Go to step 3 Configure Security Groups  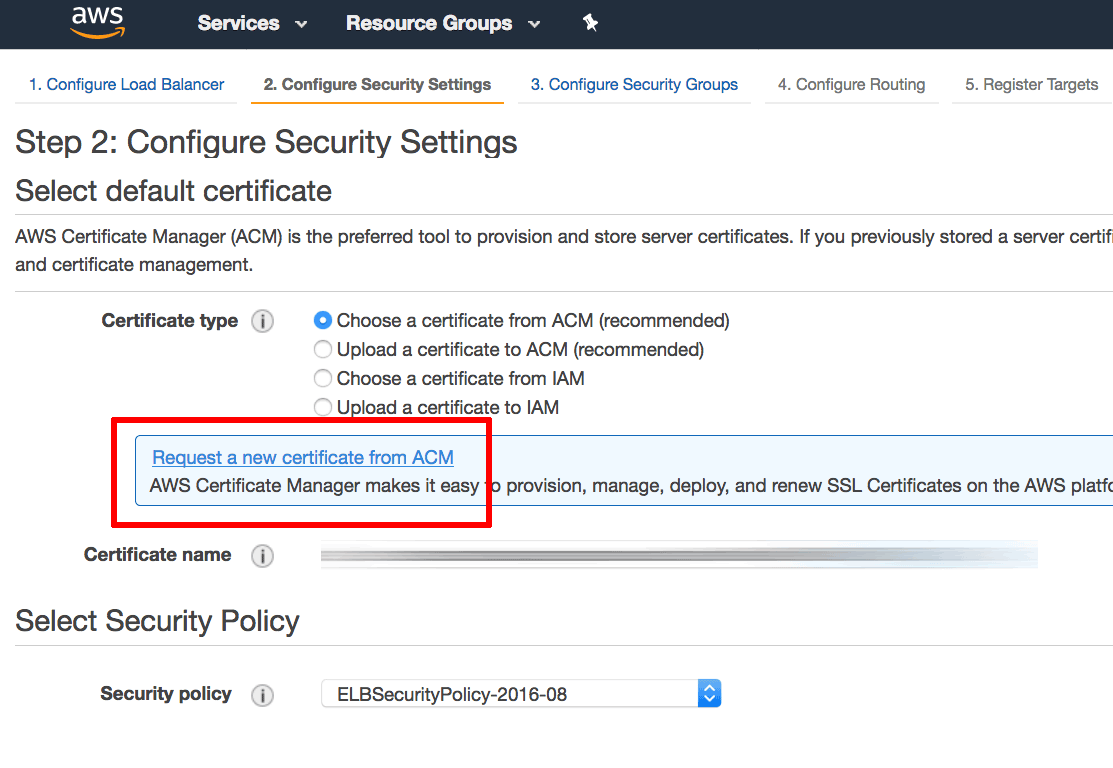634,84
